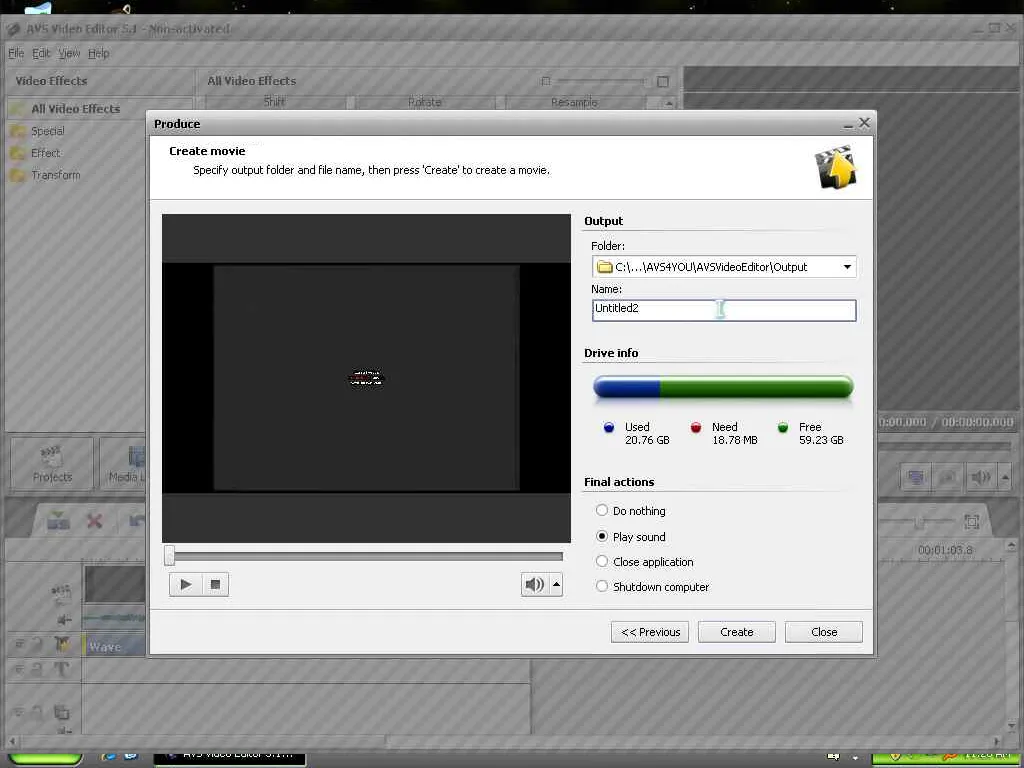The width and height of the screenshot is (1024, 768).
Task: Click the video track camera icon
Action: [61, 594]
